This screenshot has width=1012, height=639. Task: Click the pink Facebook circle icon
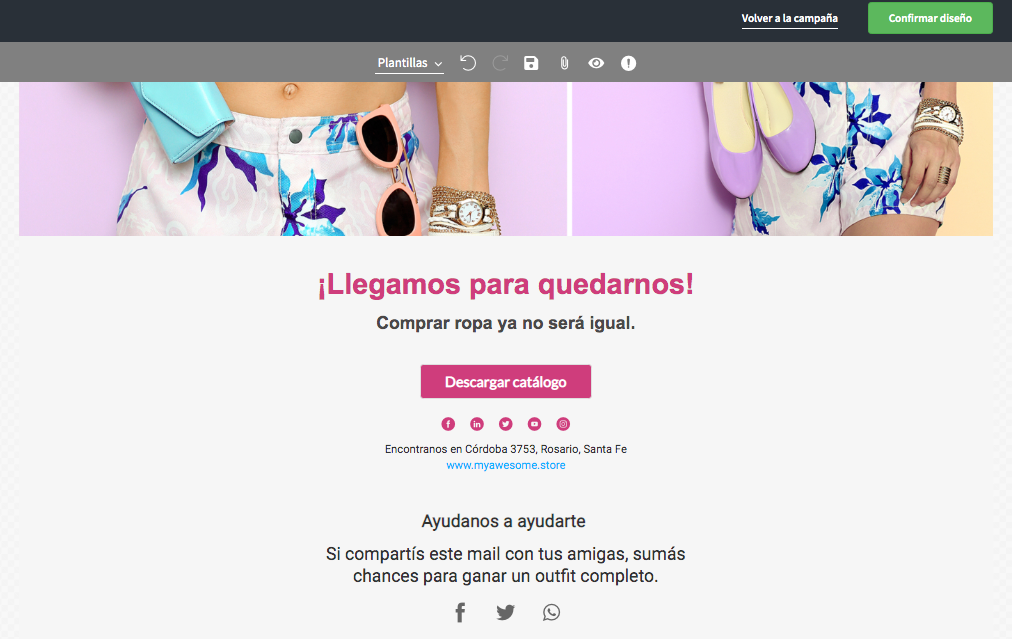(448, 424)
